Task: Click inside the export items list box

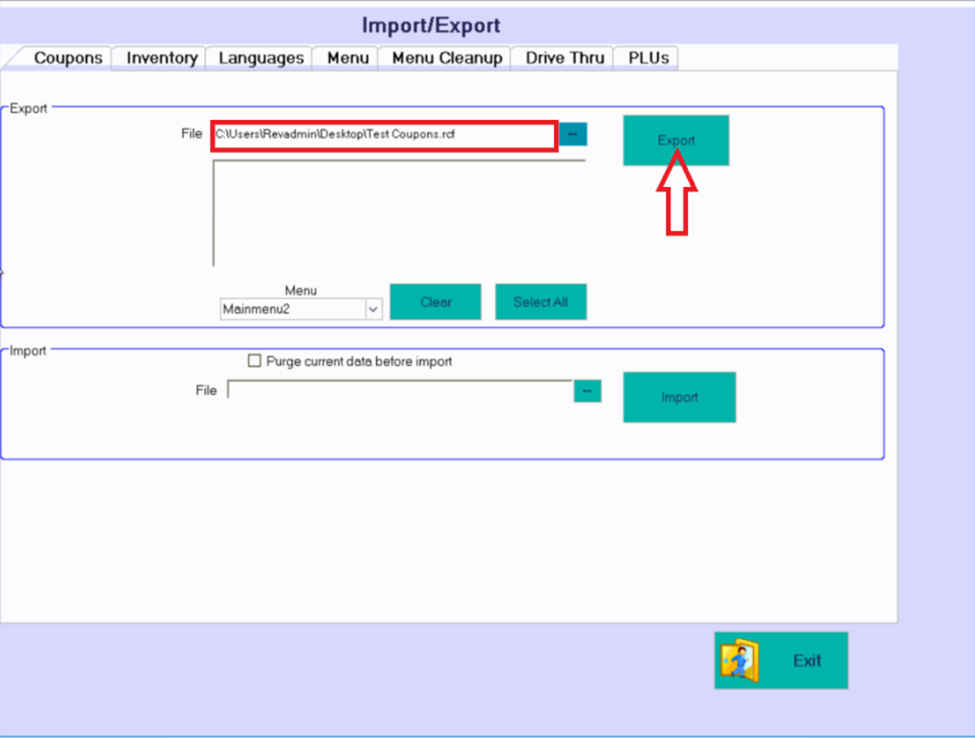Action: click(399, 213)
